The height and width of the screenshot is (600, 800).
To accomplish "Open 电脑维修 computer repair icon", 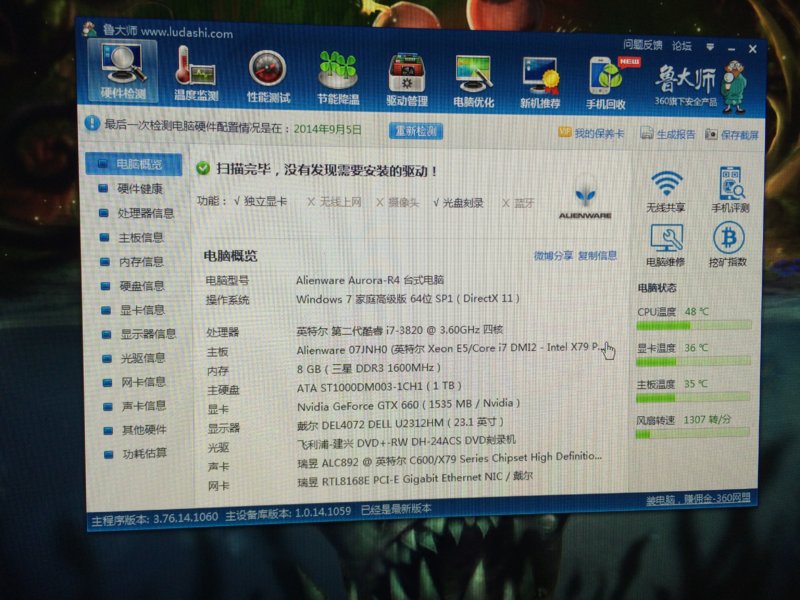I will click(666, 246).
